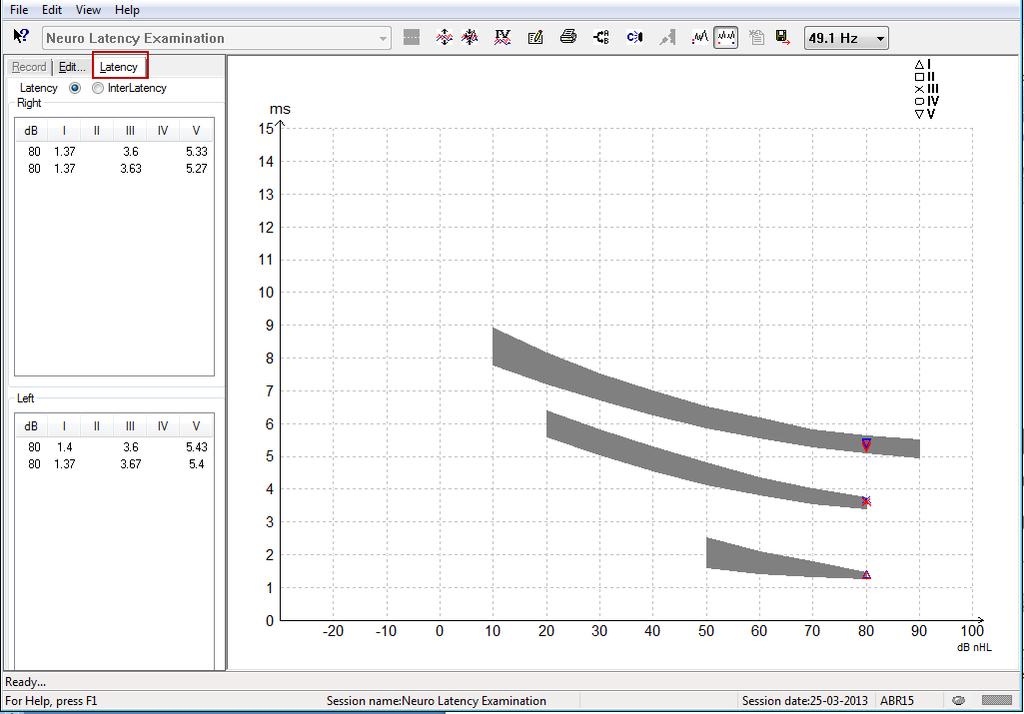Click the Ready... status text

pyautogui.click(x=25, y=682)
